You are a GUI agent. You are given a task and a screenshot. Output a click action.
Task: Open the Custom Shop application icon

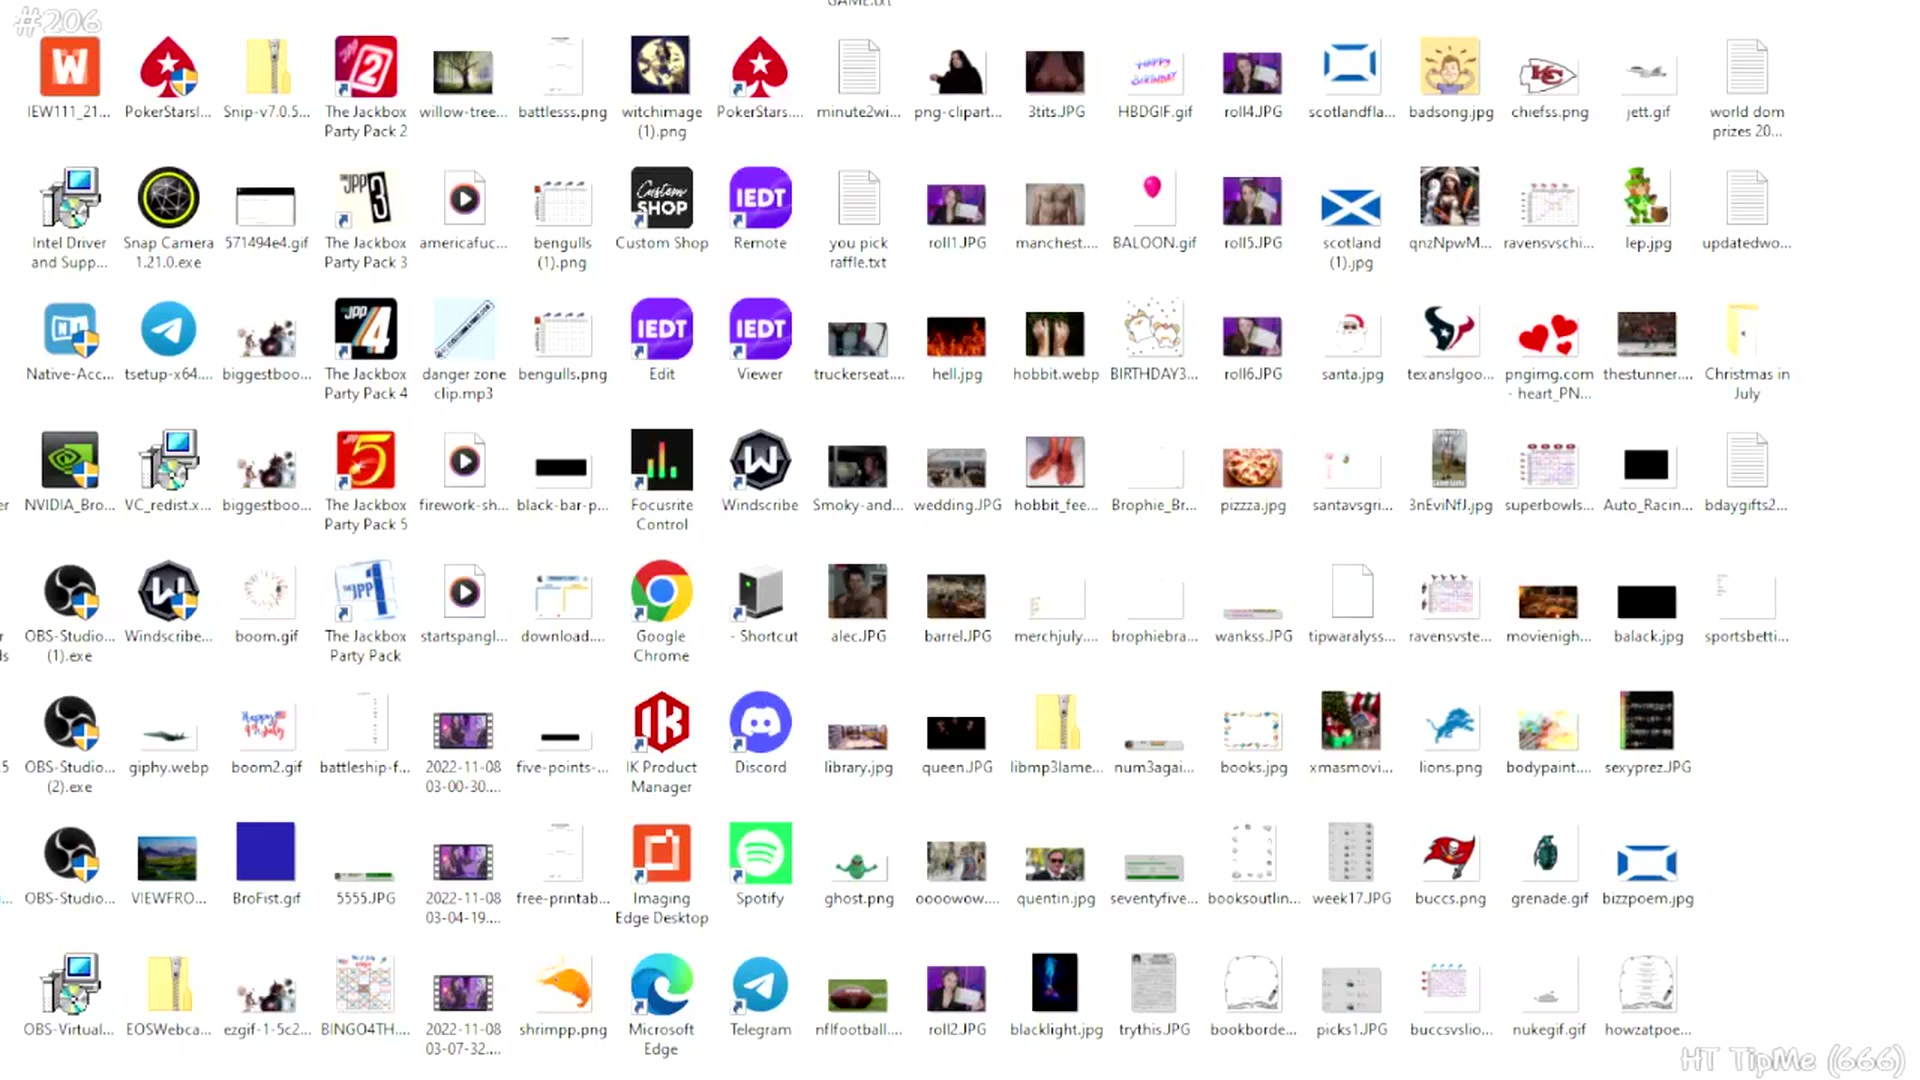point(661,198)
